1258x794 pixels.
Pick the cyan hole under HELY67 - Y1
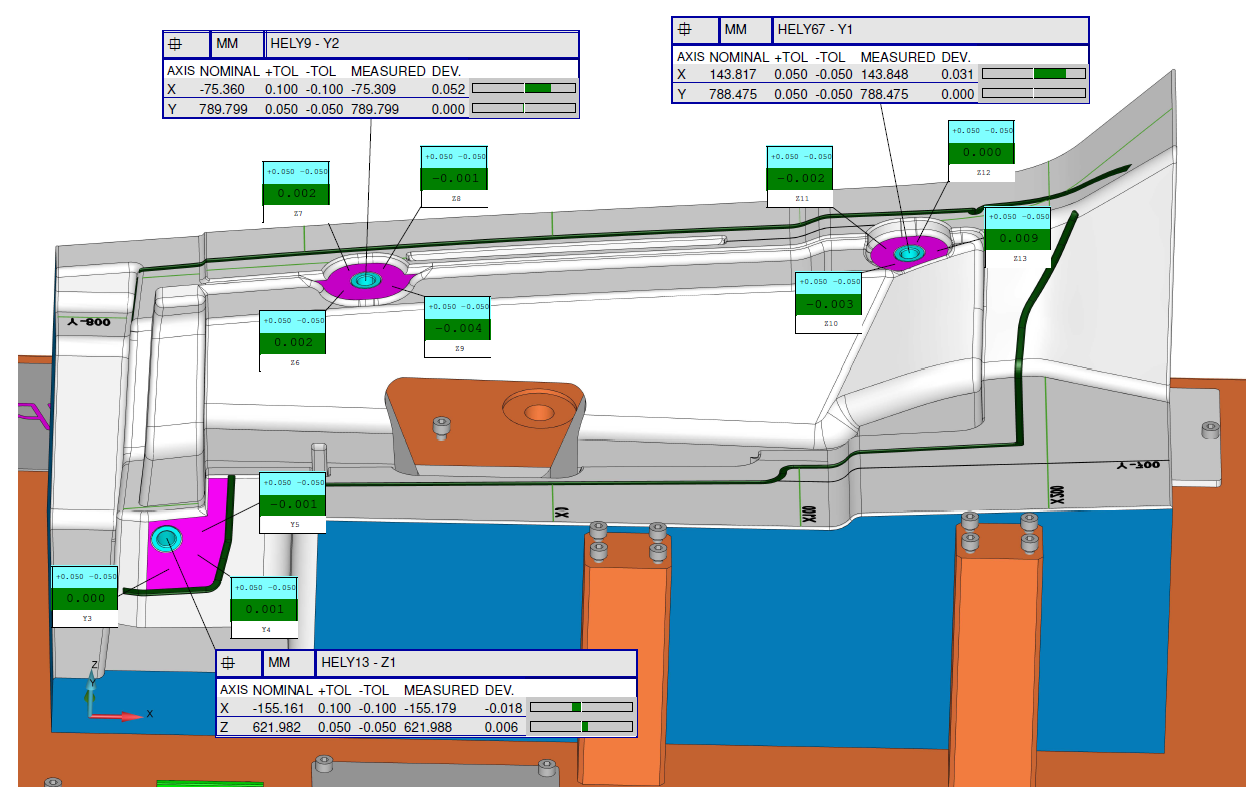(908, 253)
